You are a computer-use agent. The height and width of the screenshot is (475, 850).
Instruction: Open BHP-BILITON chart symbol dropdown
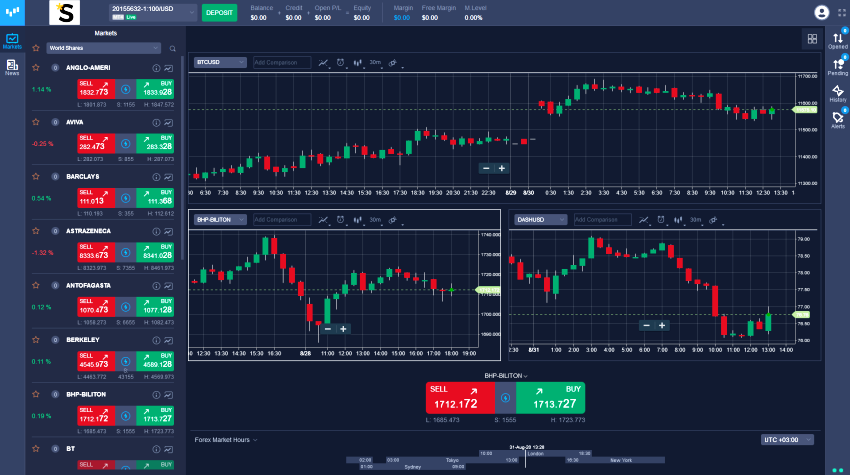(x=220, y=220)
